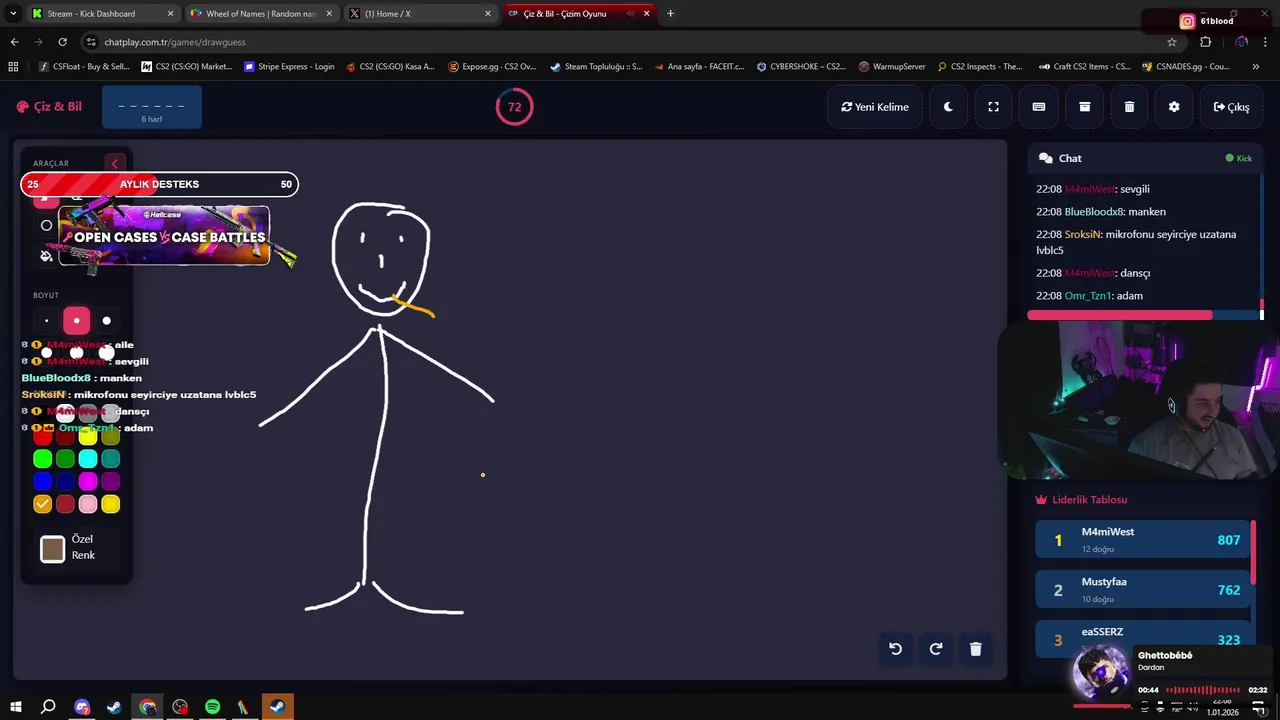This screenshot has height=720, width=1280.
Task: Select the medium brush size
Action: click(76, 321)
